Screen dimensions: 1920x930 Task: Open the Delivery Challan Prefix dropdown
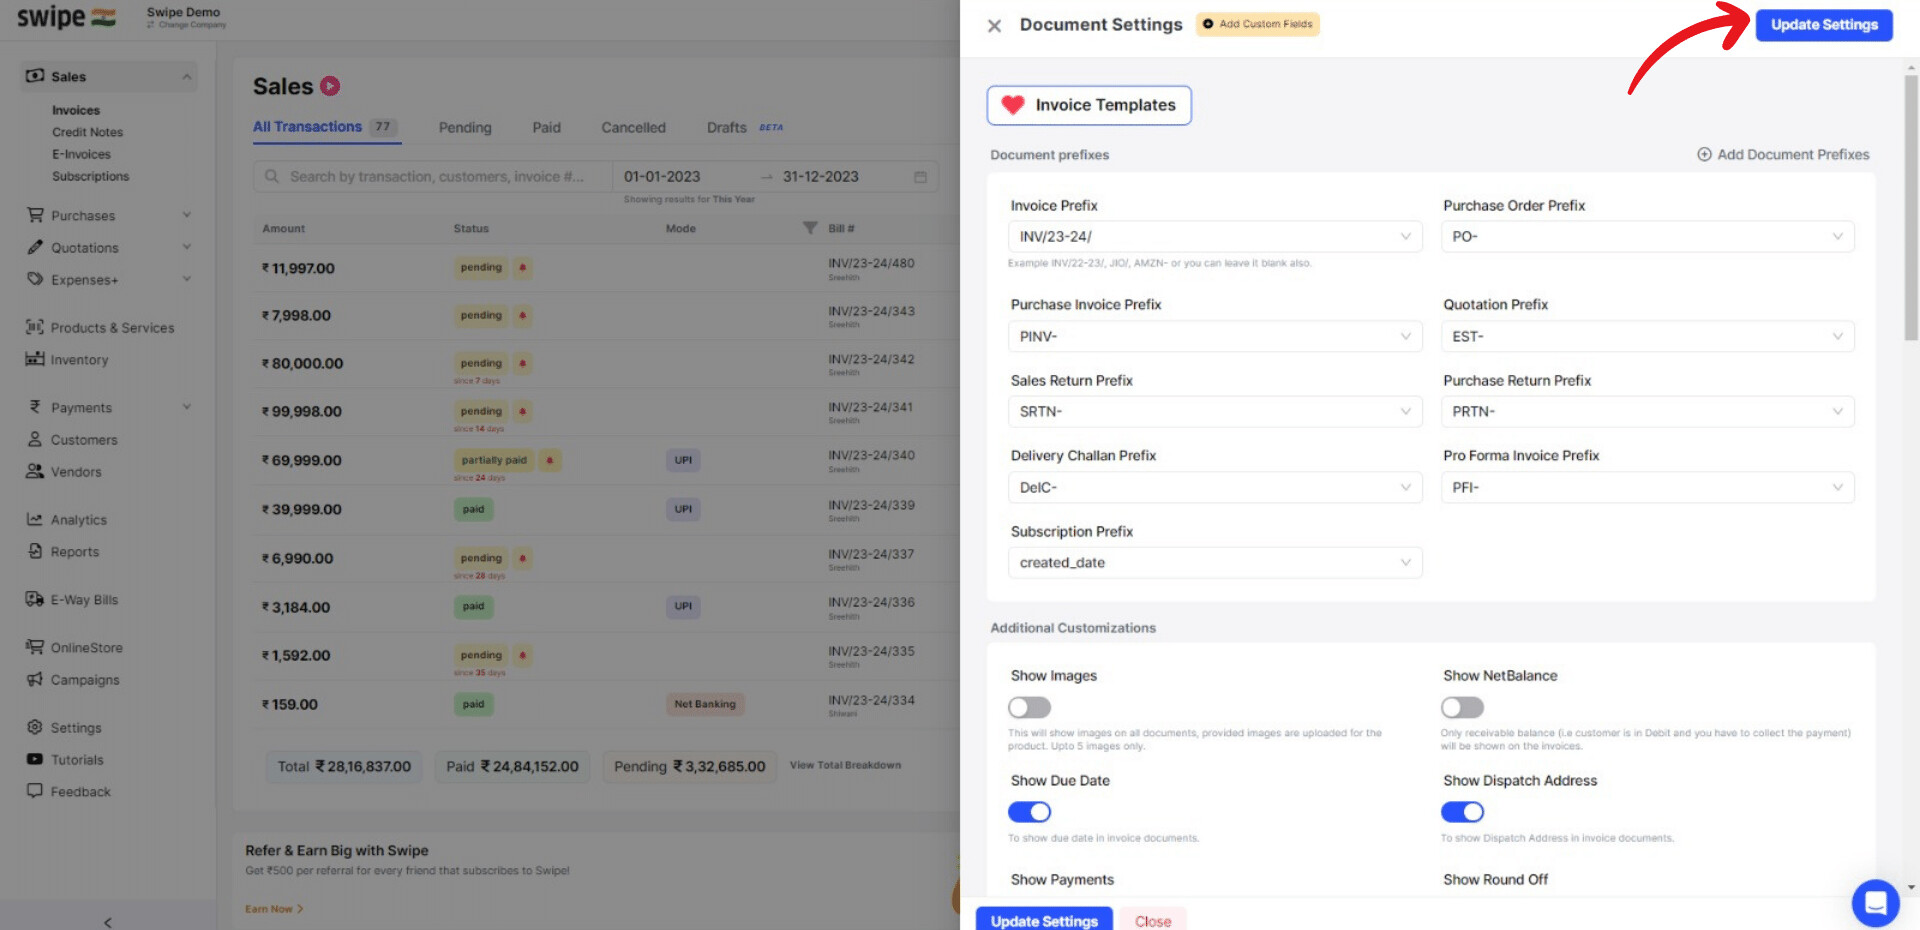1215,487
